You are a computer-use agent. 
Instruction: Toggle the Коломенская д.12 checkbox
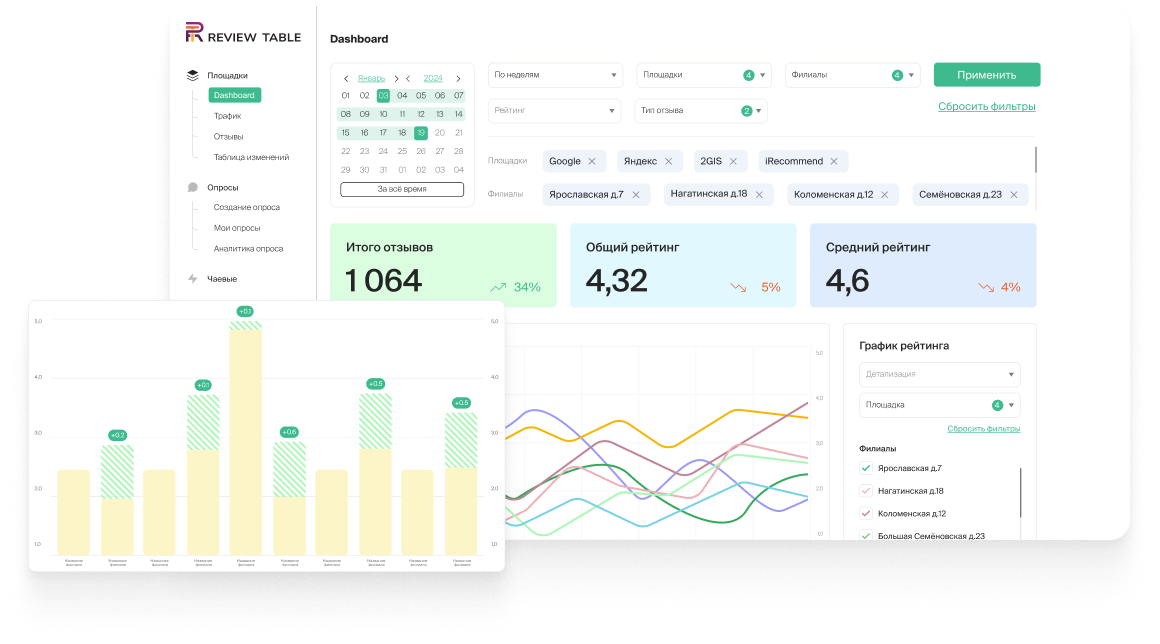[x=866, y=513]
